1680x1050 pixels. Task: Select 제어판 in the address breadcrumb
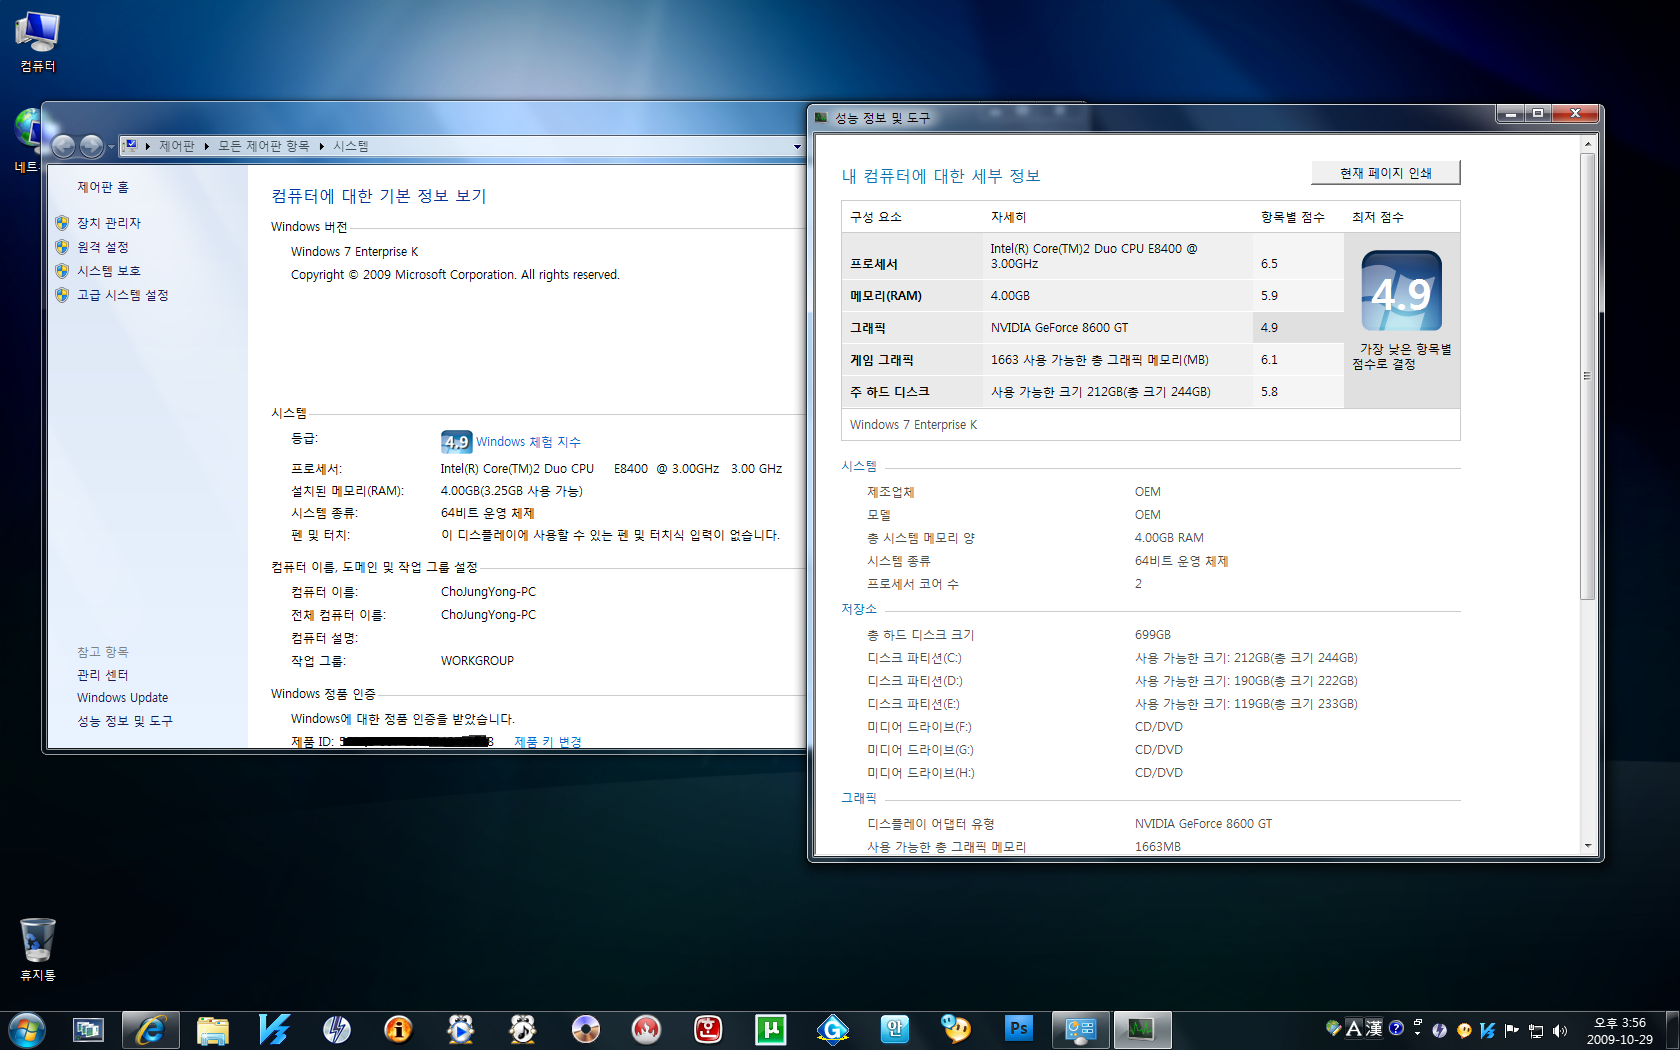click(x=177, y=146)
